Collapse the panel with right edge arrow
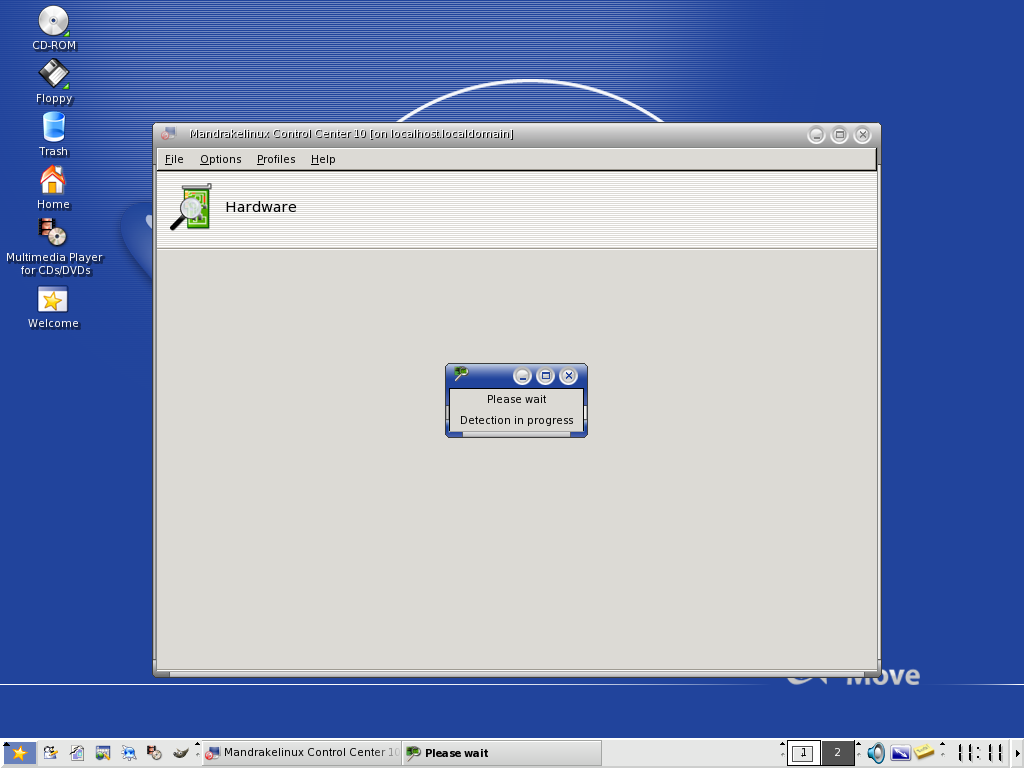Viewport: 1024px width, 768px height. point(1017,753)
